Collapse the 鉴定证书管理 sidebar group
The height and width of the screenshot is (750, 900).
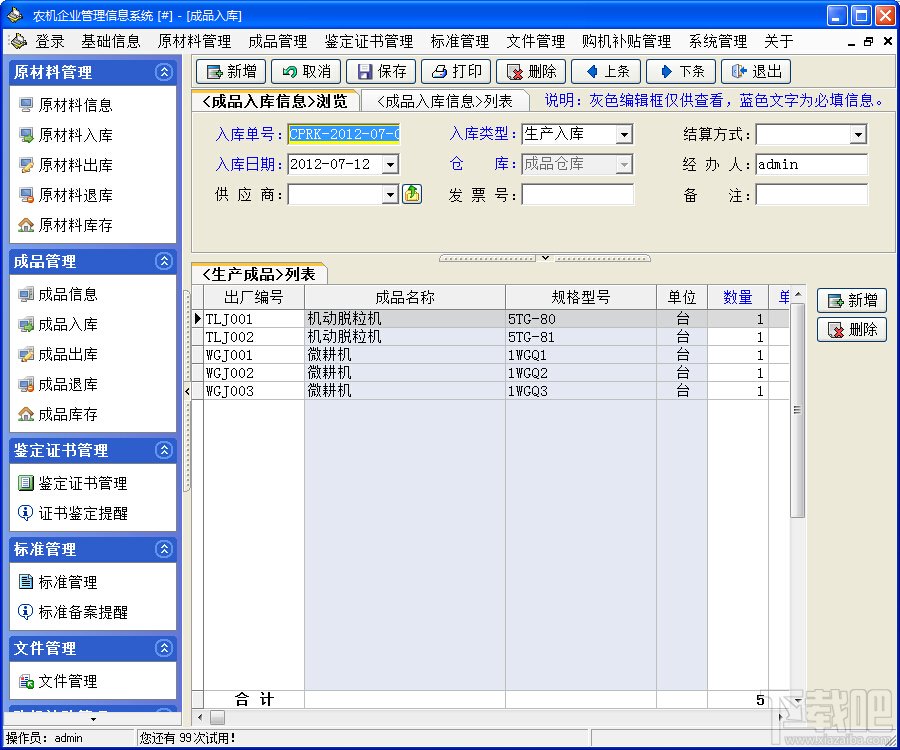point(164,450)
